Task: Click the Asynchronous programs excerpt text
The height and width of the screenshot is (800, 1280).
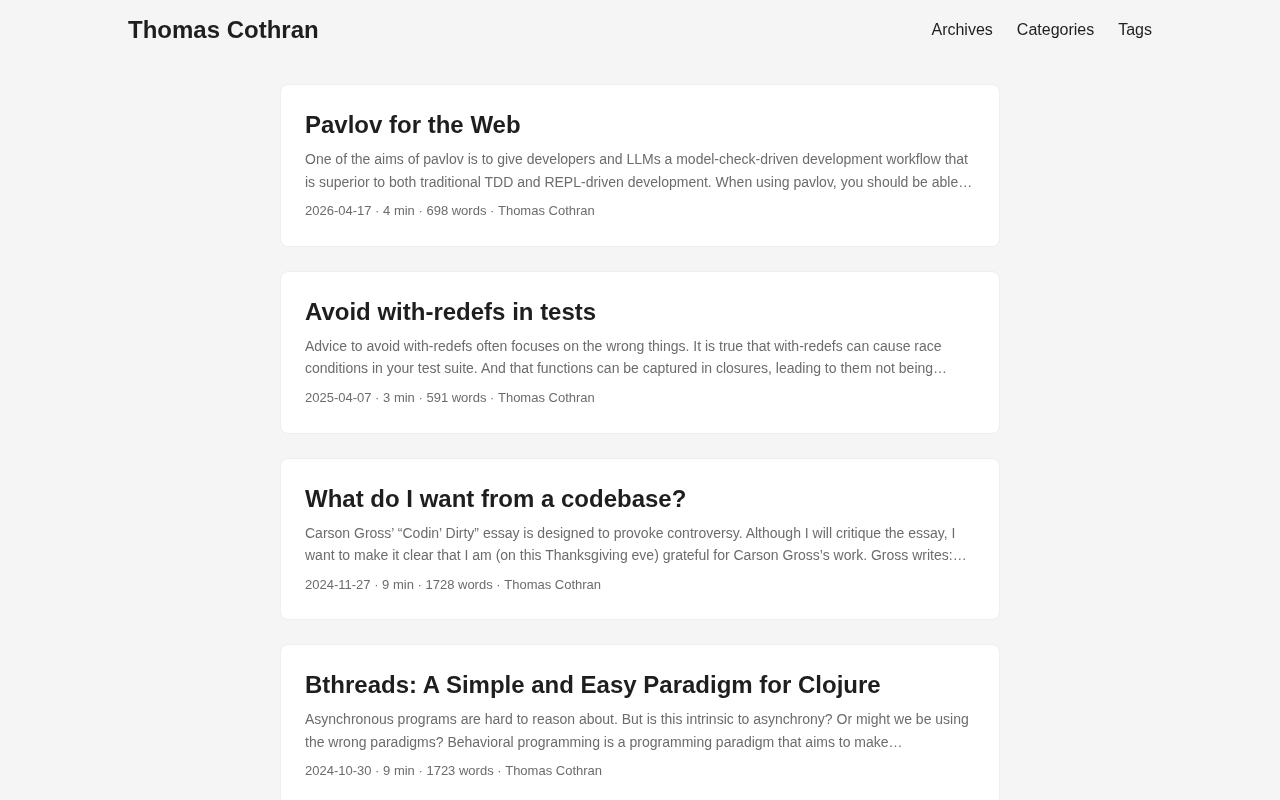Action: pyautogui.click(x=637, y=731)
